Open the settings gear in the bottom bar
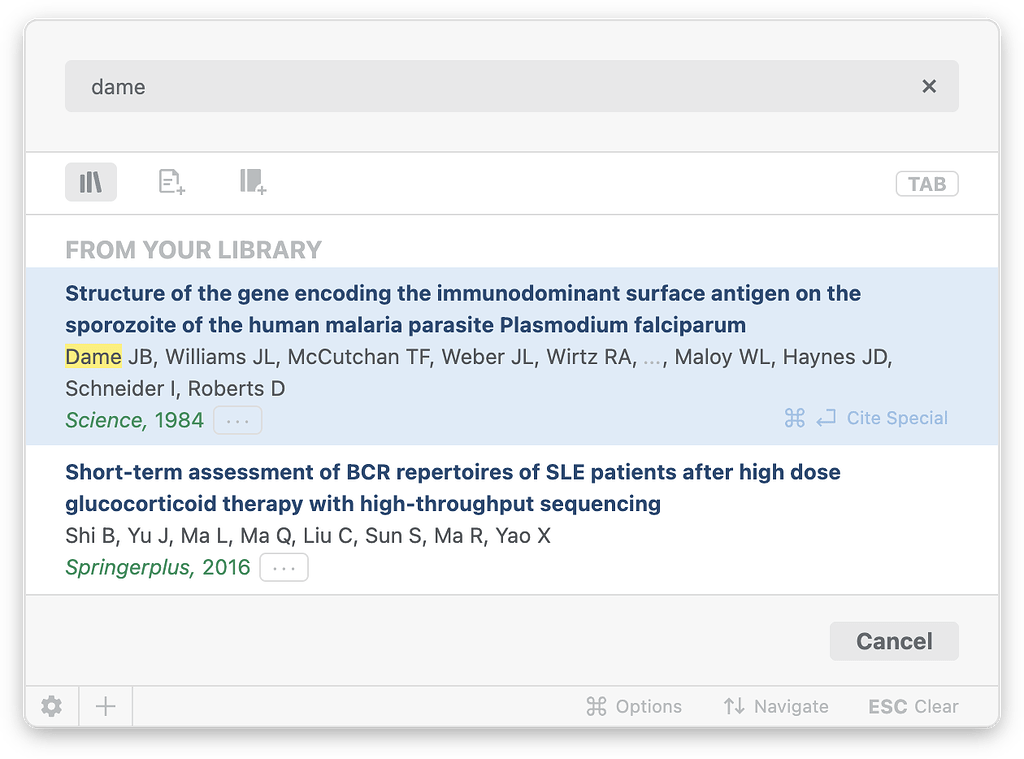Image resolution: width=1024 pixels, height=759 pixels. point(50,706)
